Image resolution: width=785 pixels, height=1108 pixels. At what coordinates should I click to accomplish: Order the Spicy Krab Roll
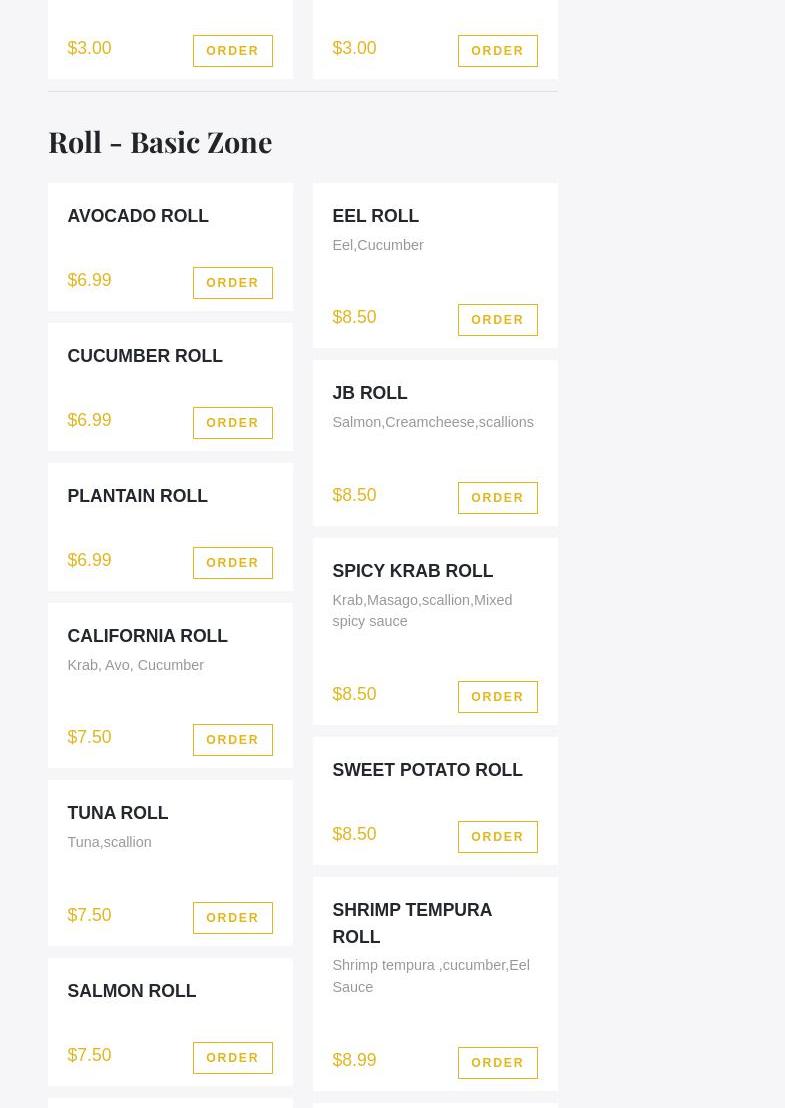tap(497, 697)
